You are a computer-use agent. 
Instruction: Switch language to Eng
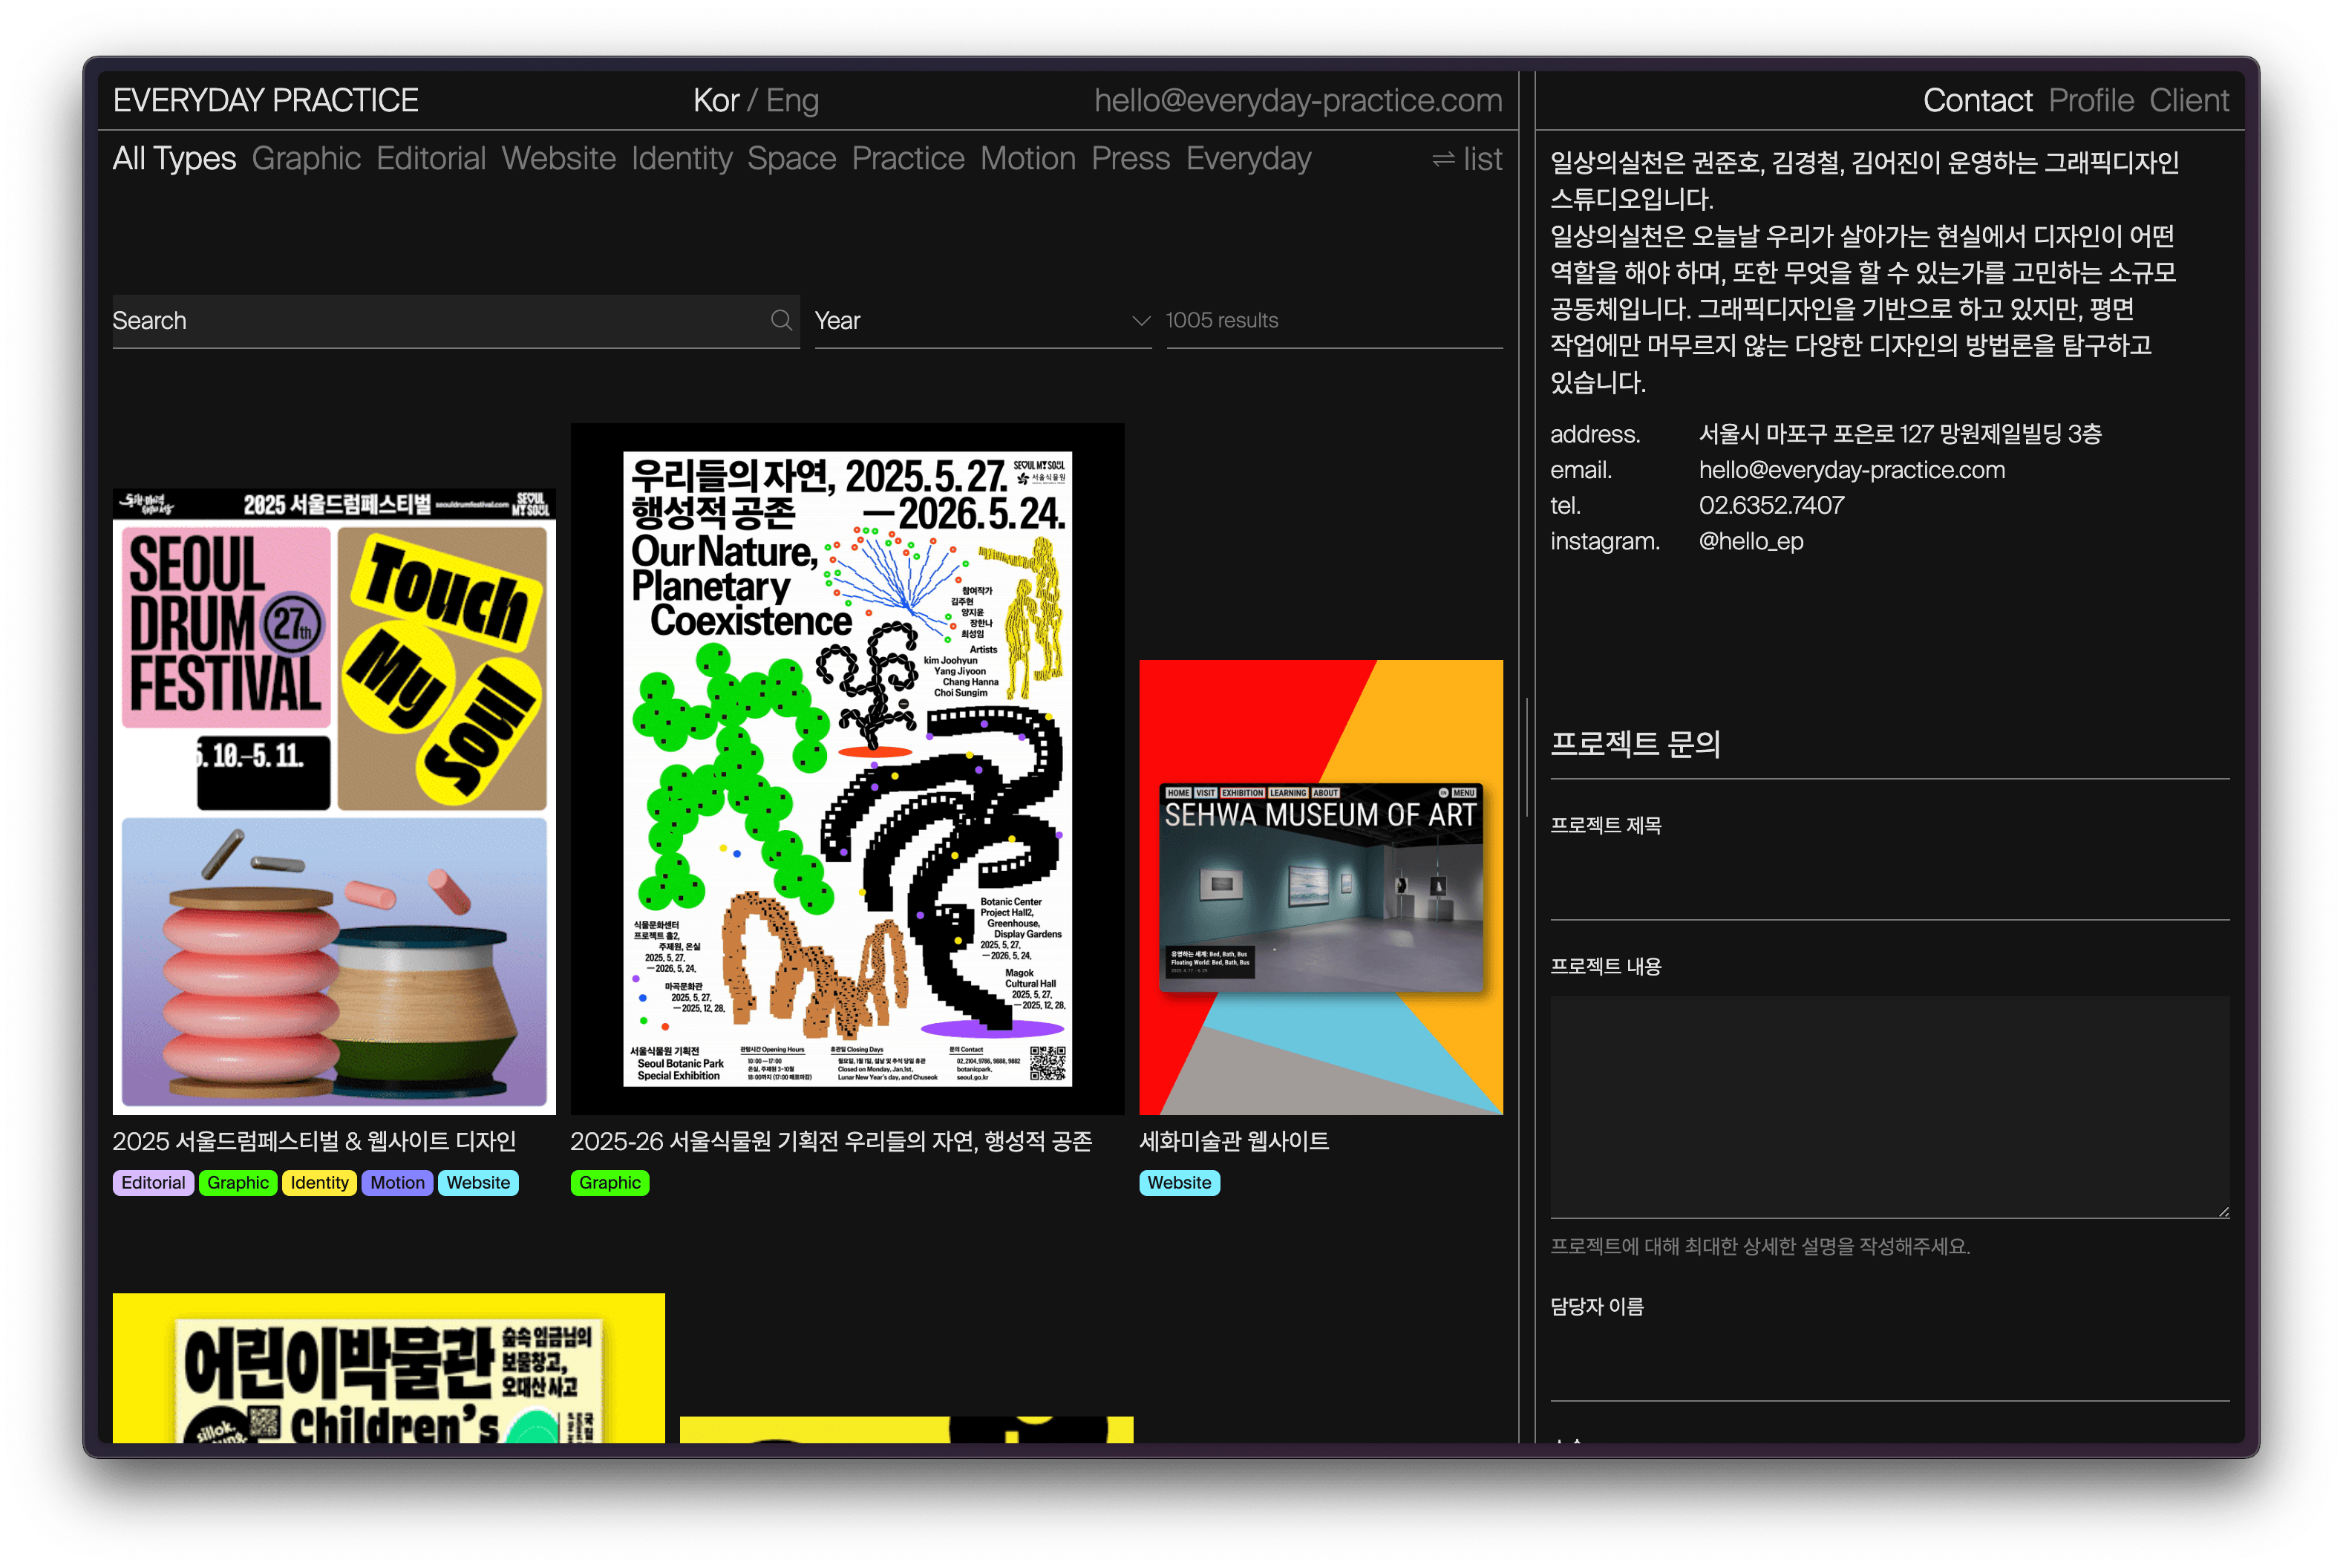(x=792, y=100)
